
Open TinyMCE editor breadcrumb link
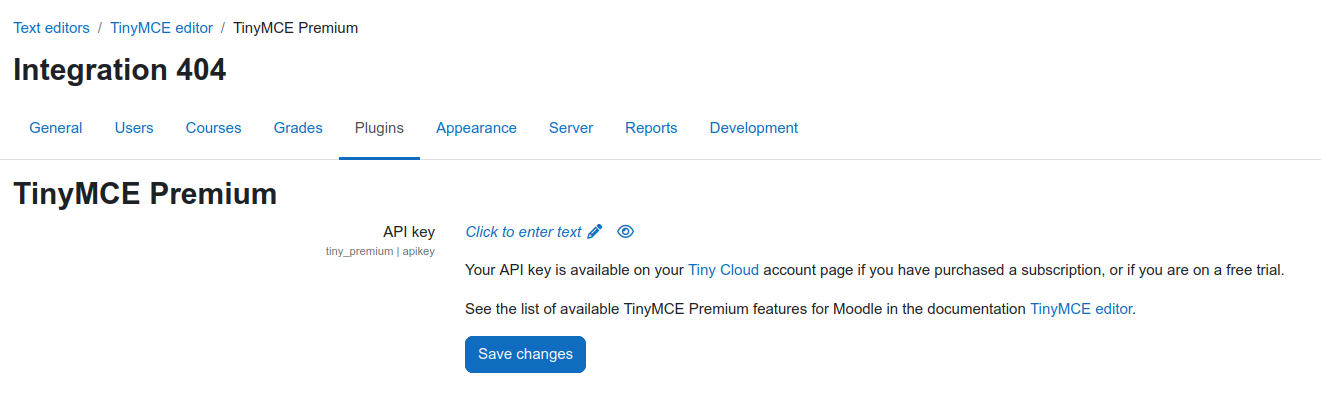tap(161, 28)
